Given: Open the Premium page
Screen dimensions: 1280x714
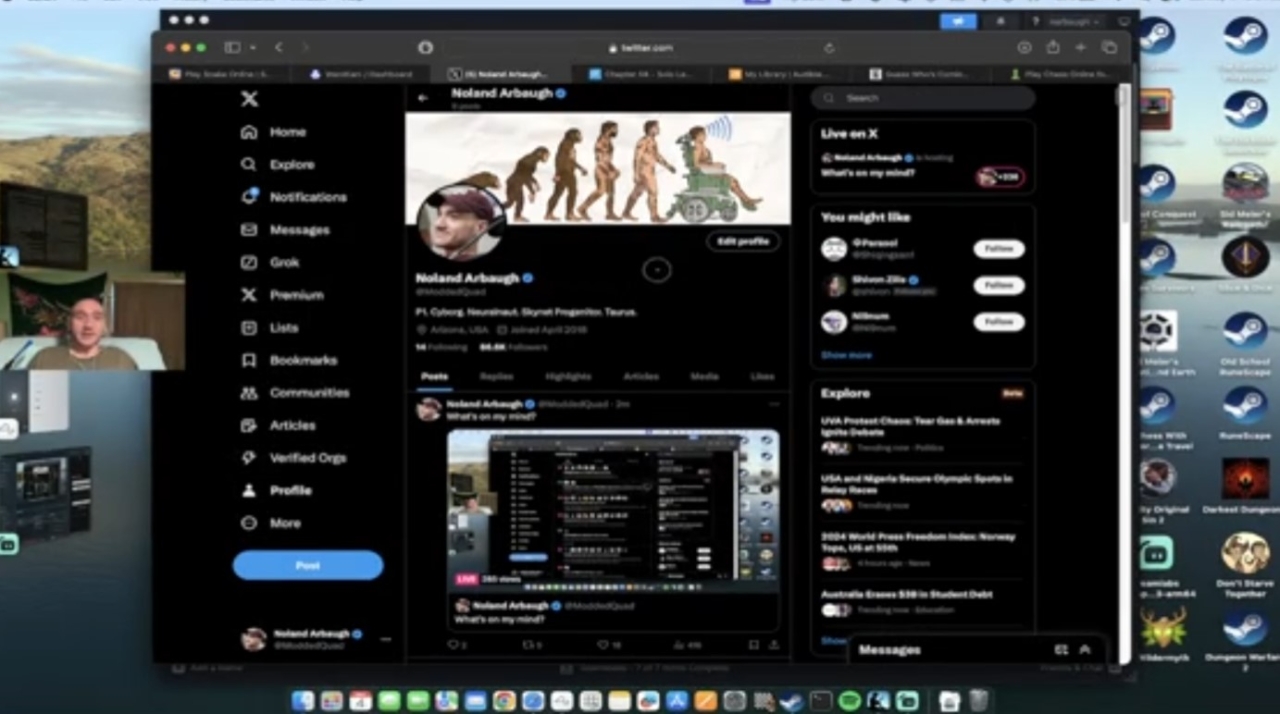Looking at the screenshot, I should point(282,295).
